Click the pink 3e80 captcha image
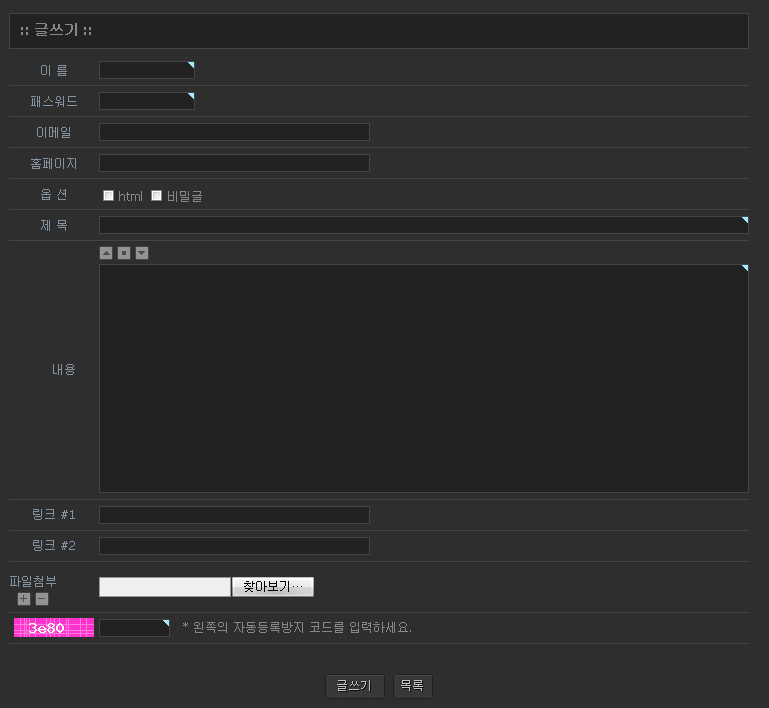This screenshot has width=769, height=708. [54, 628]
